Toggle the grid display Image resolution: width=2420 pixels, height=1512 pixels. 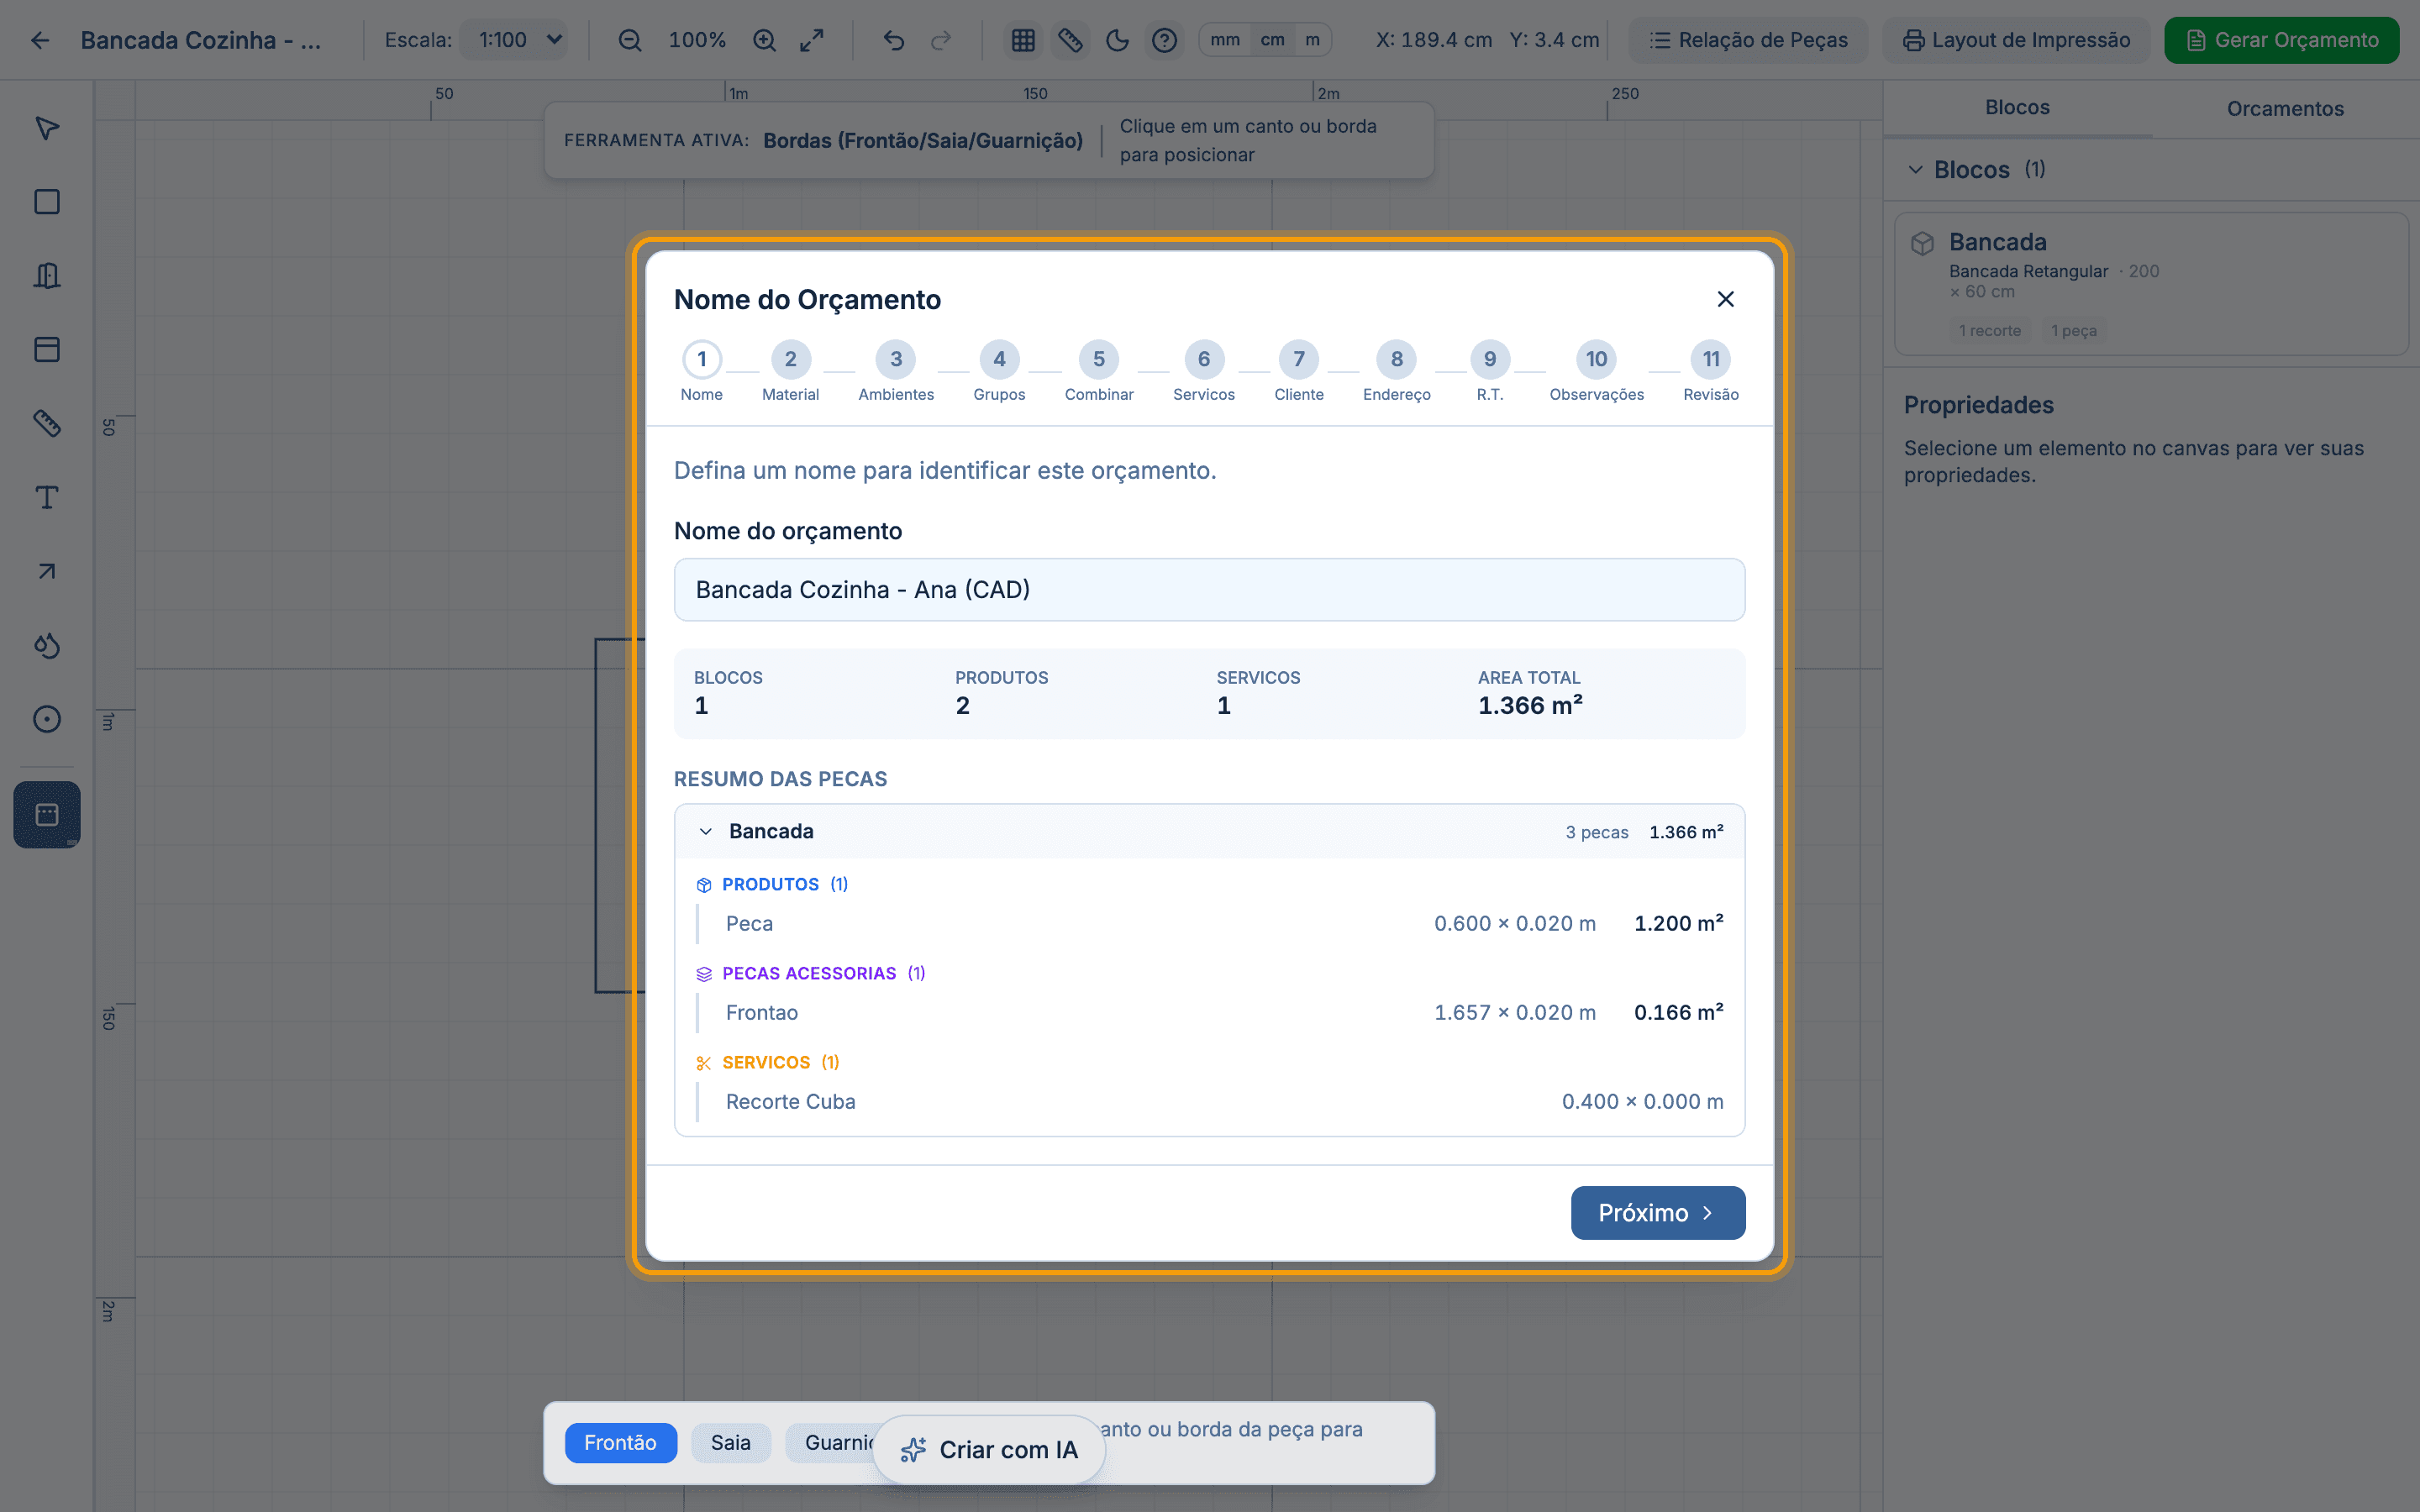(1023, 40)
